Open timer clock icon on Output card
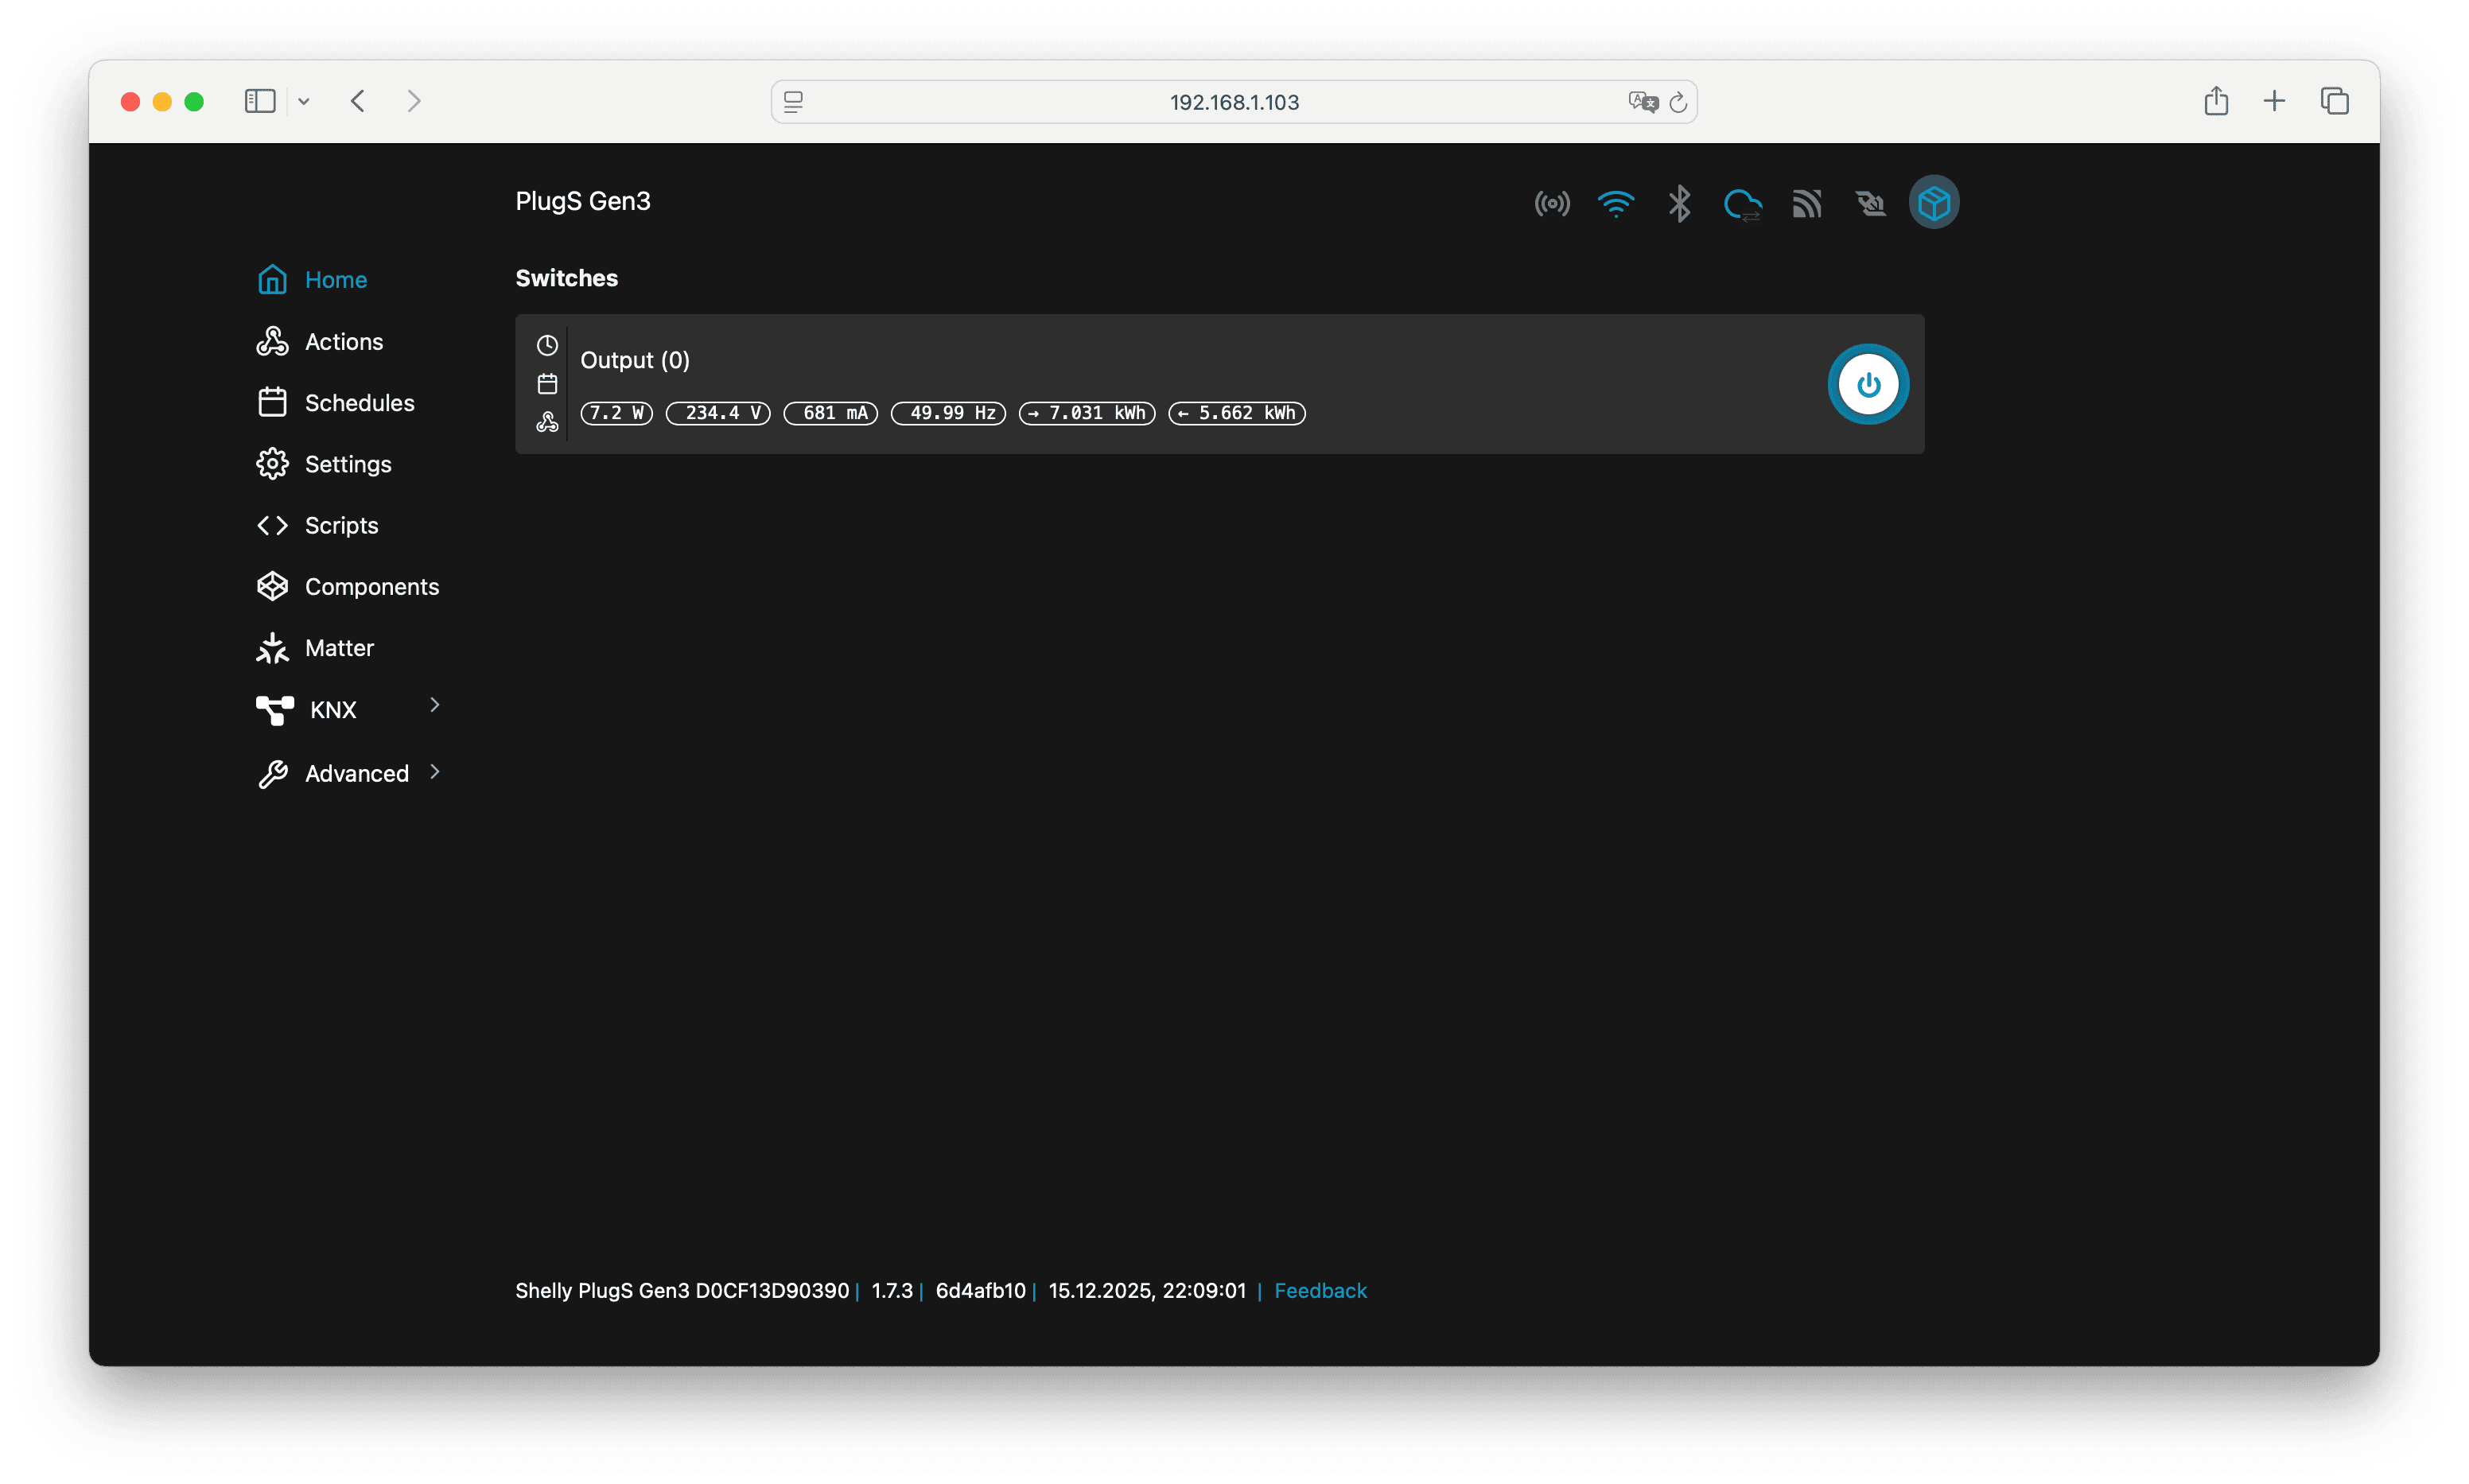 pyautogui.click(x=547, y=345)
